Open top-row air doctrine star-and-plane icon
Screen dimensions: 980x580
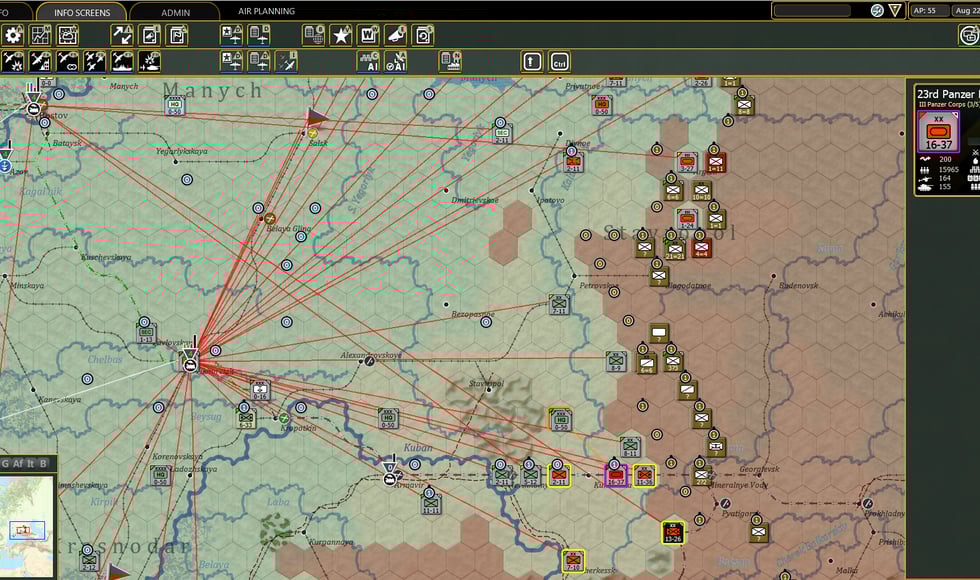pyautogui.click(x=231, y=35)
